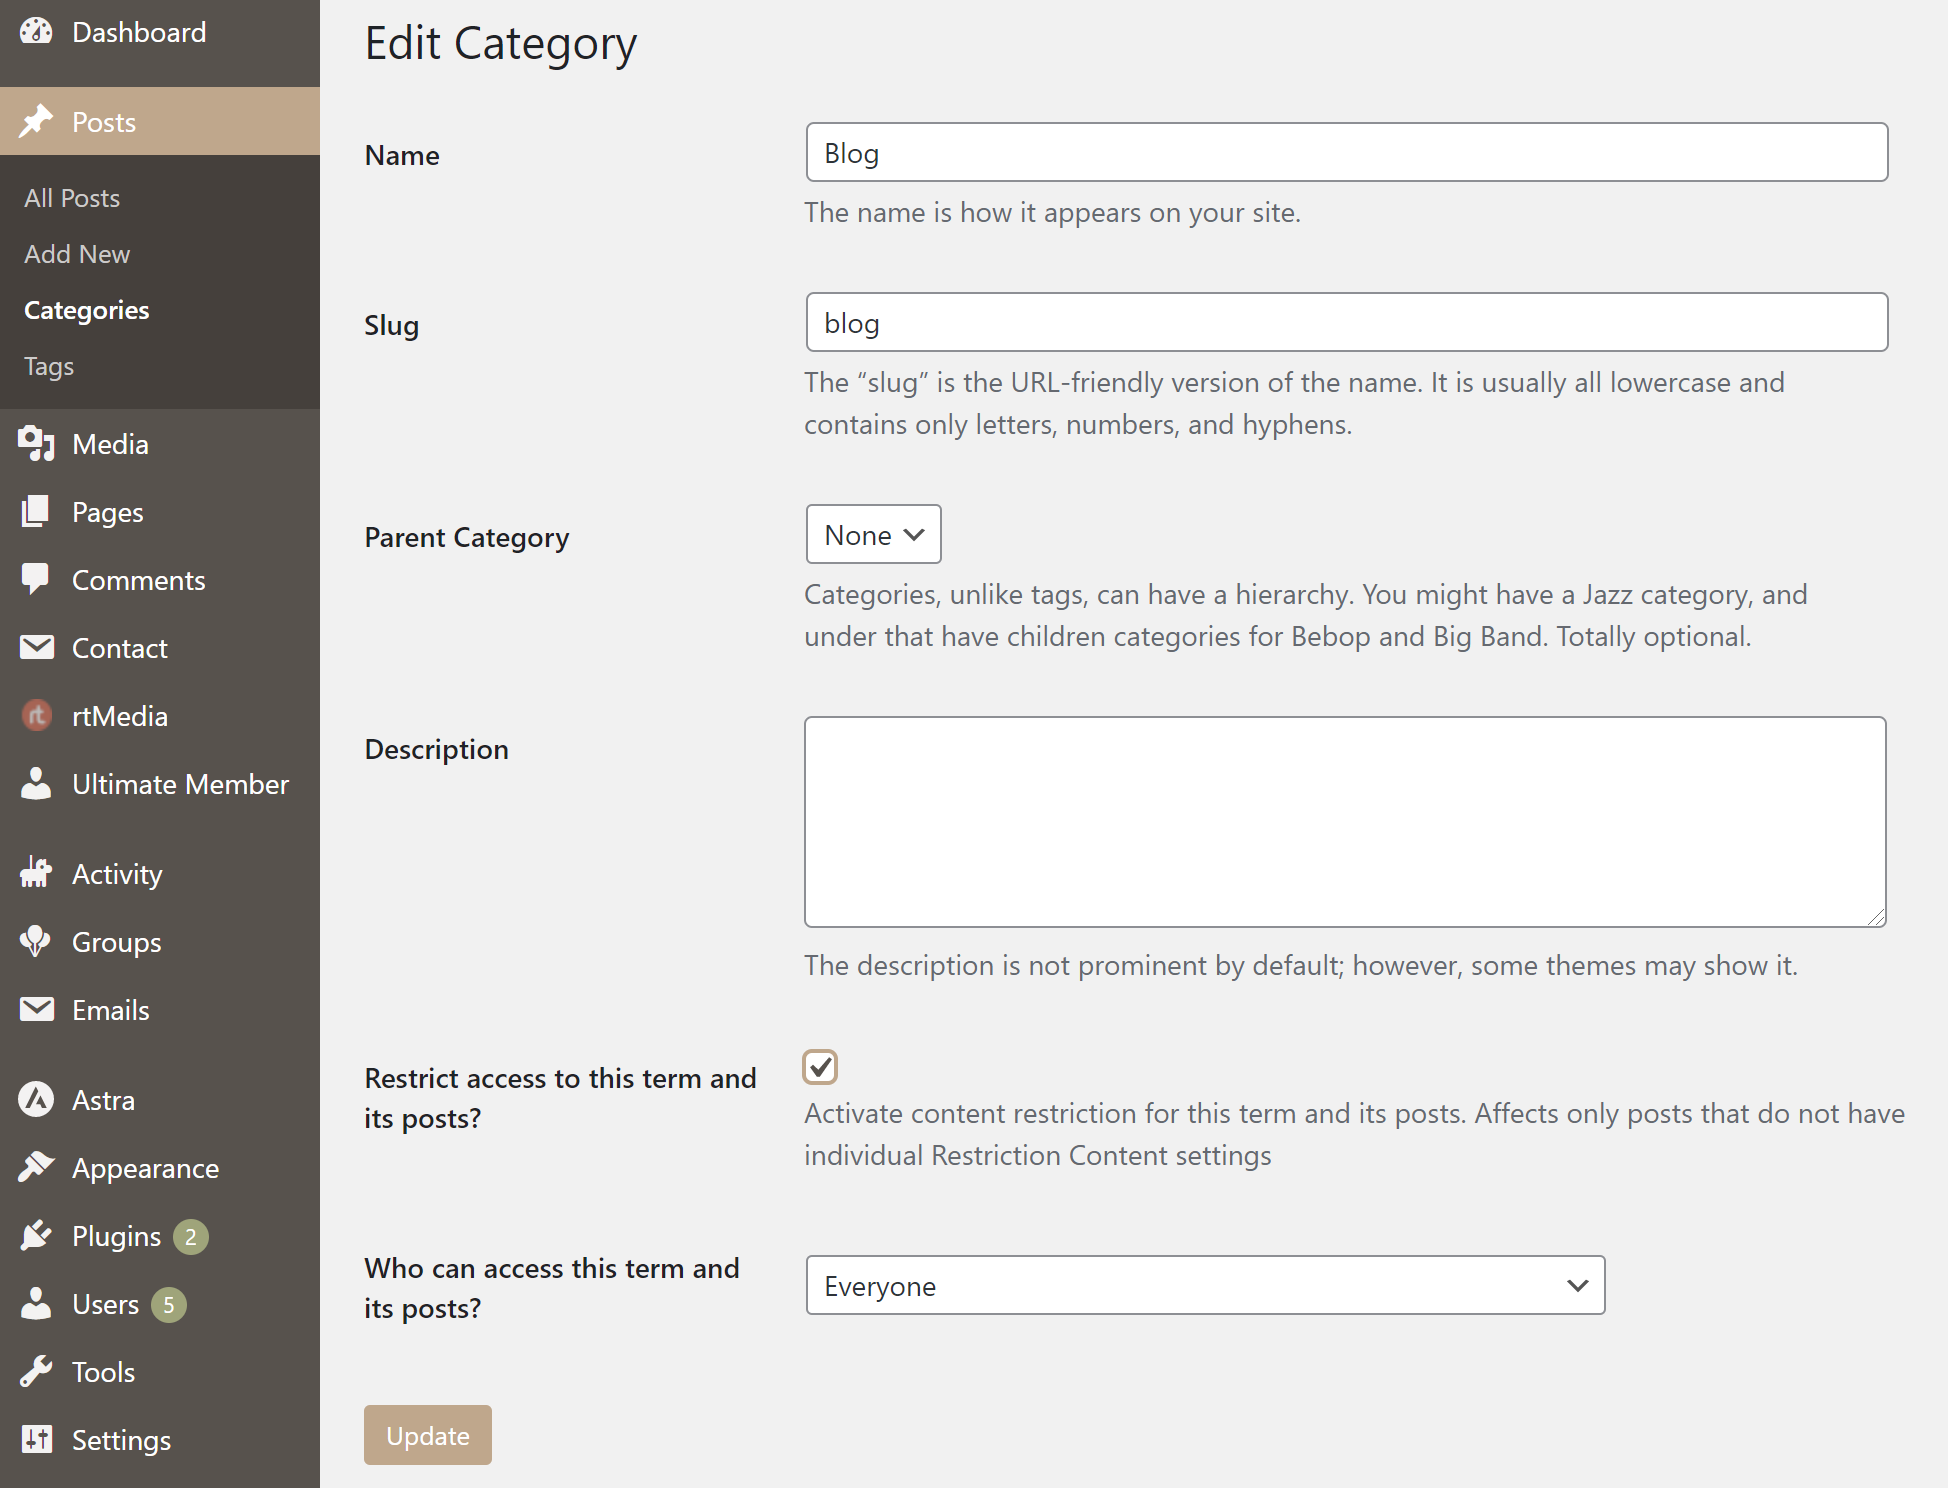
Task: Click the Media library icon
Action: point(36,444)
